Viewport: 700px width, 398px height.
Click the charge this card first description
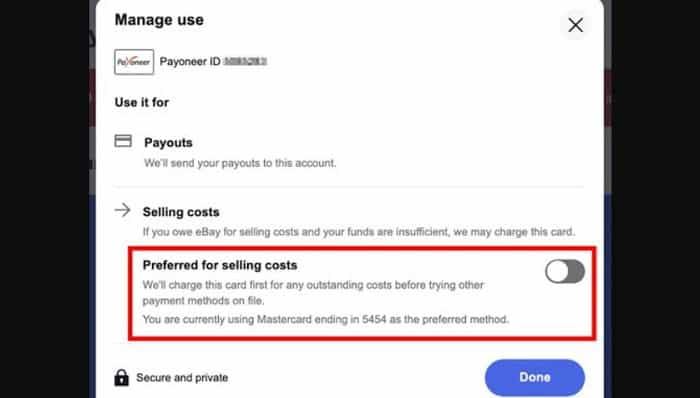pos(313,293)
